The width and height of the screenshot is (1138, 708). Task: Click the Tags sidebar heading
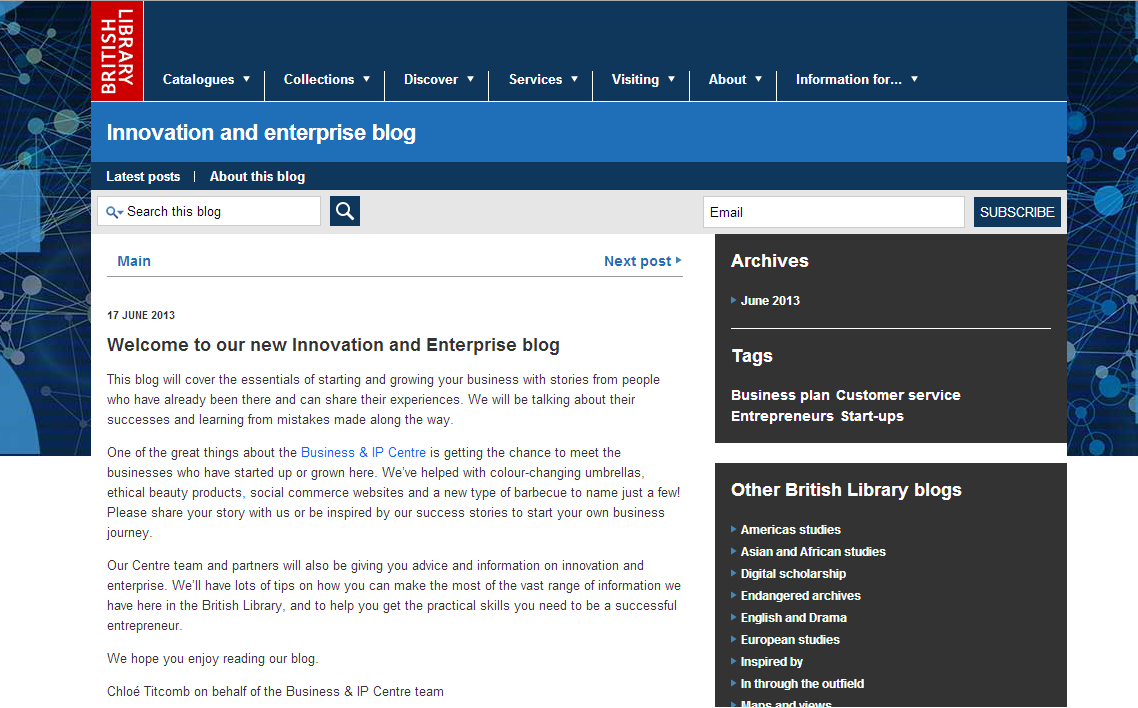[x=752, y=356]
